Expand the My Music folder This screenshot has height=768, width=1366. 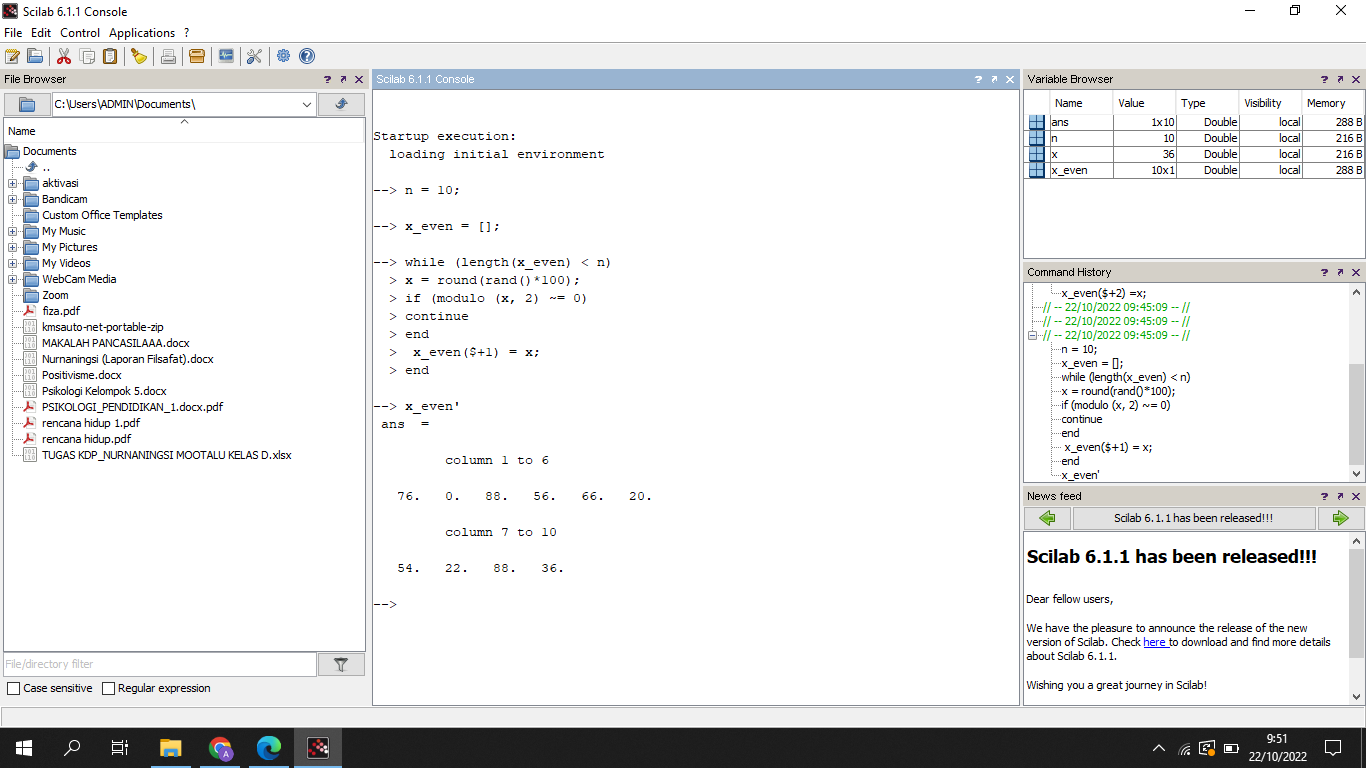click(12, 231)
